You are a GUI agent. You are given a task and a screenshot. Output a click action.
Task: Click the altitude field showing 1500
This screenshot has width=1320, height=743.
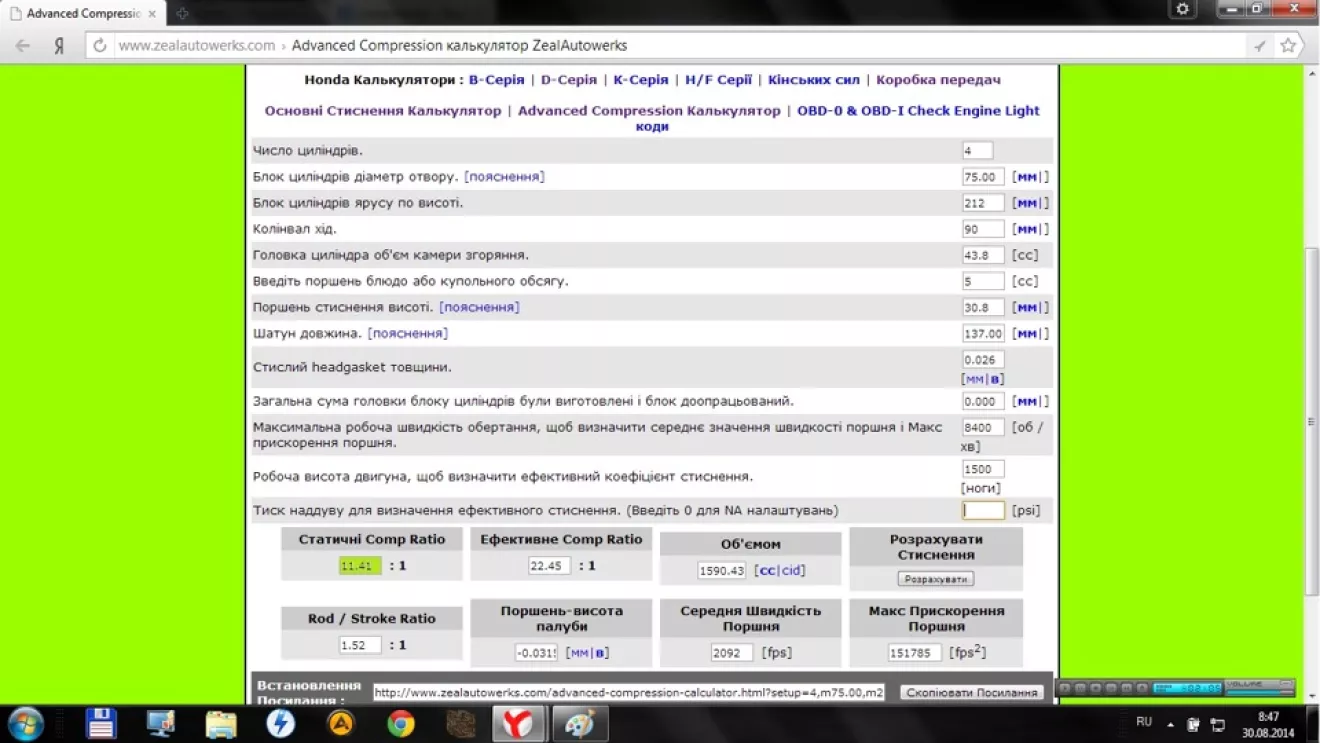pos(983,469)
